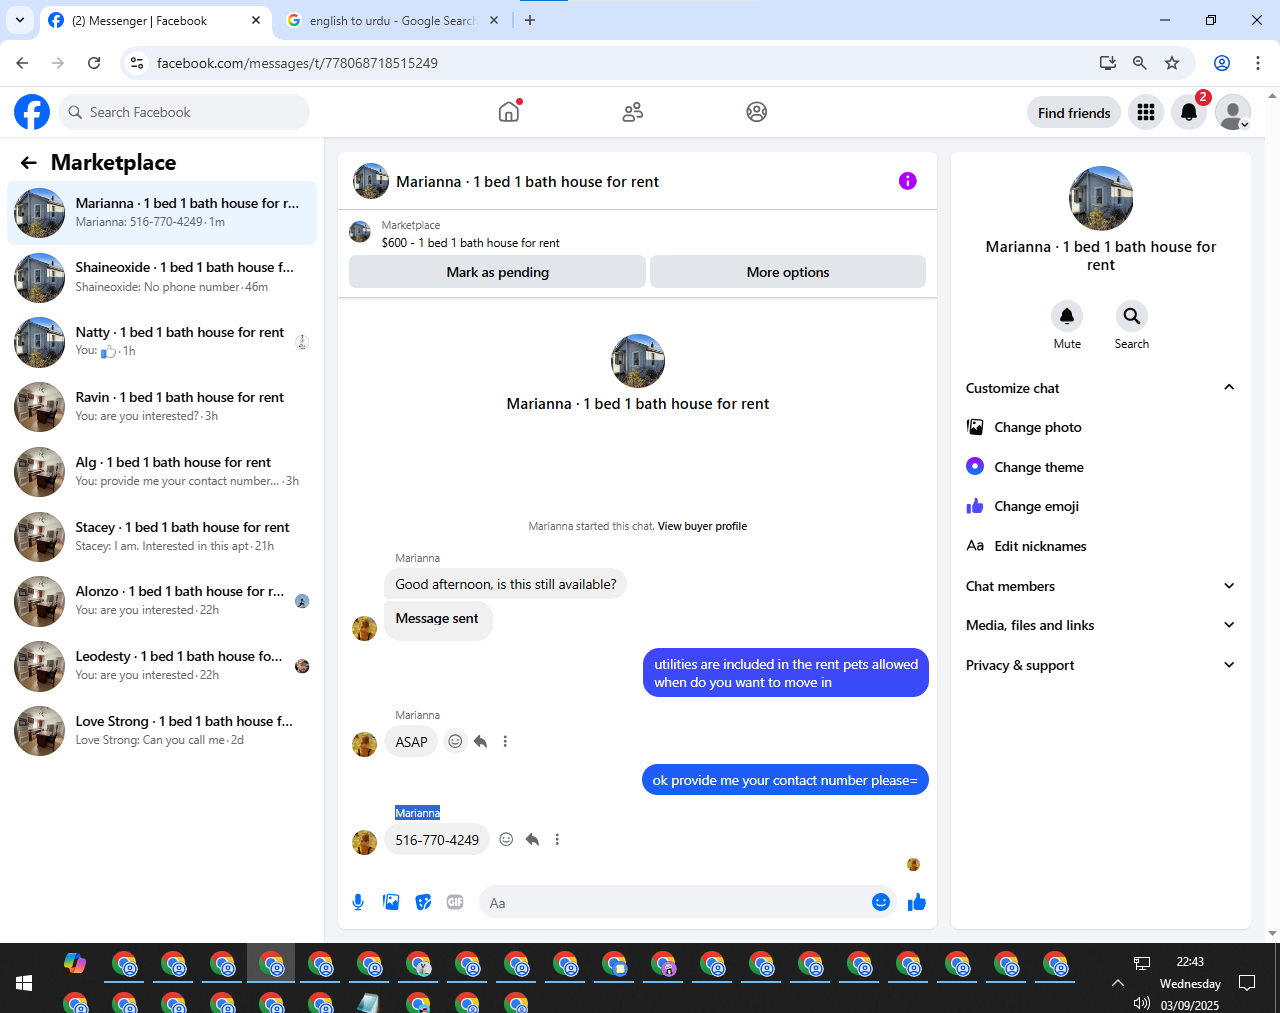The height and width of the screenshot is (1013, 1280).
Task: Mute this conversation with the bell button
Action: click(x=1067, y=316)
